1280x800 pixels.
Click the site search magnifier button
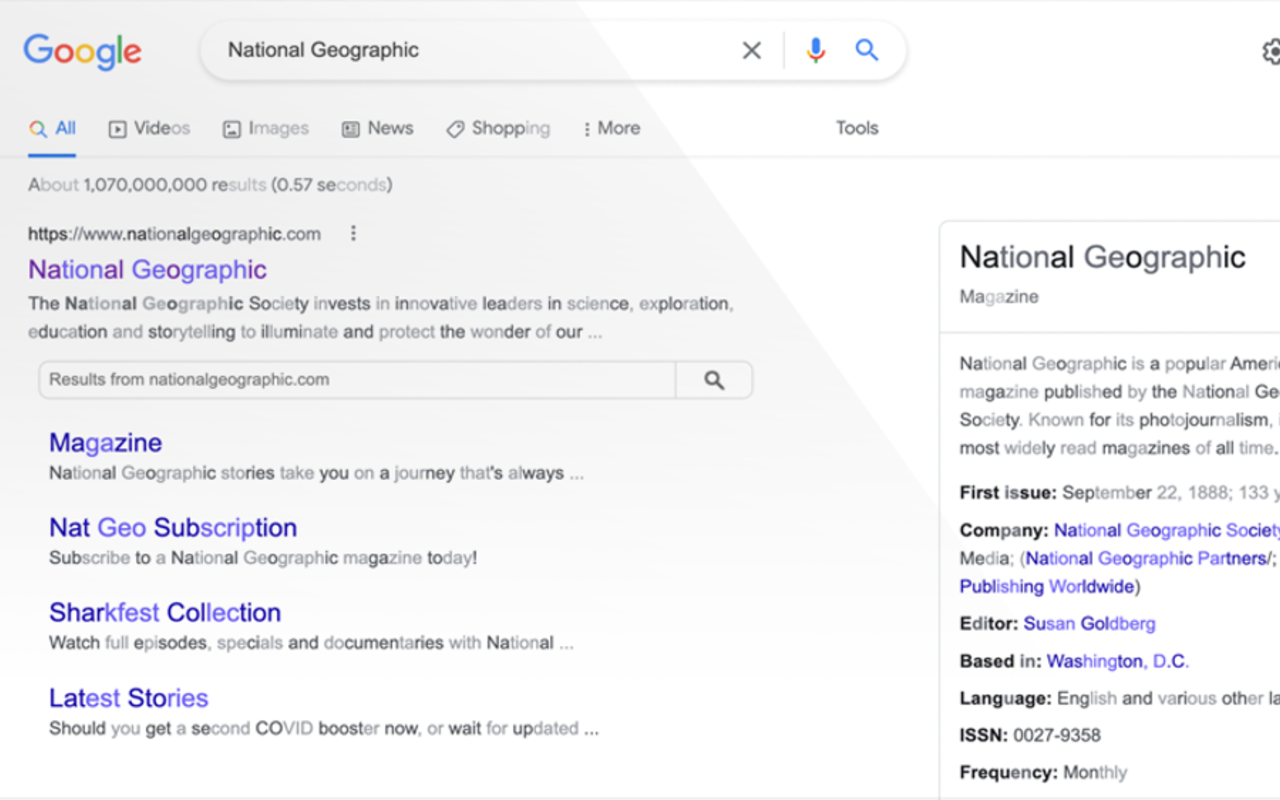tap(714, 380)
